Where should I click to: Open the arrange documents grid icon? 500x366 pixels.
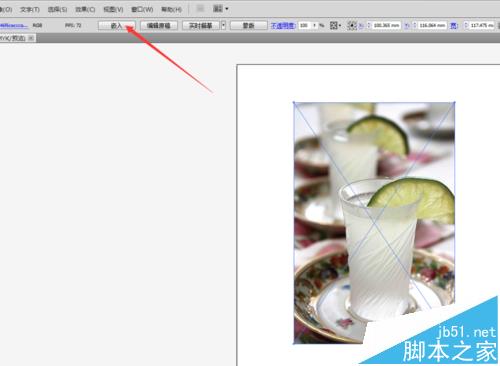[x=218, y=8]
